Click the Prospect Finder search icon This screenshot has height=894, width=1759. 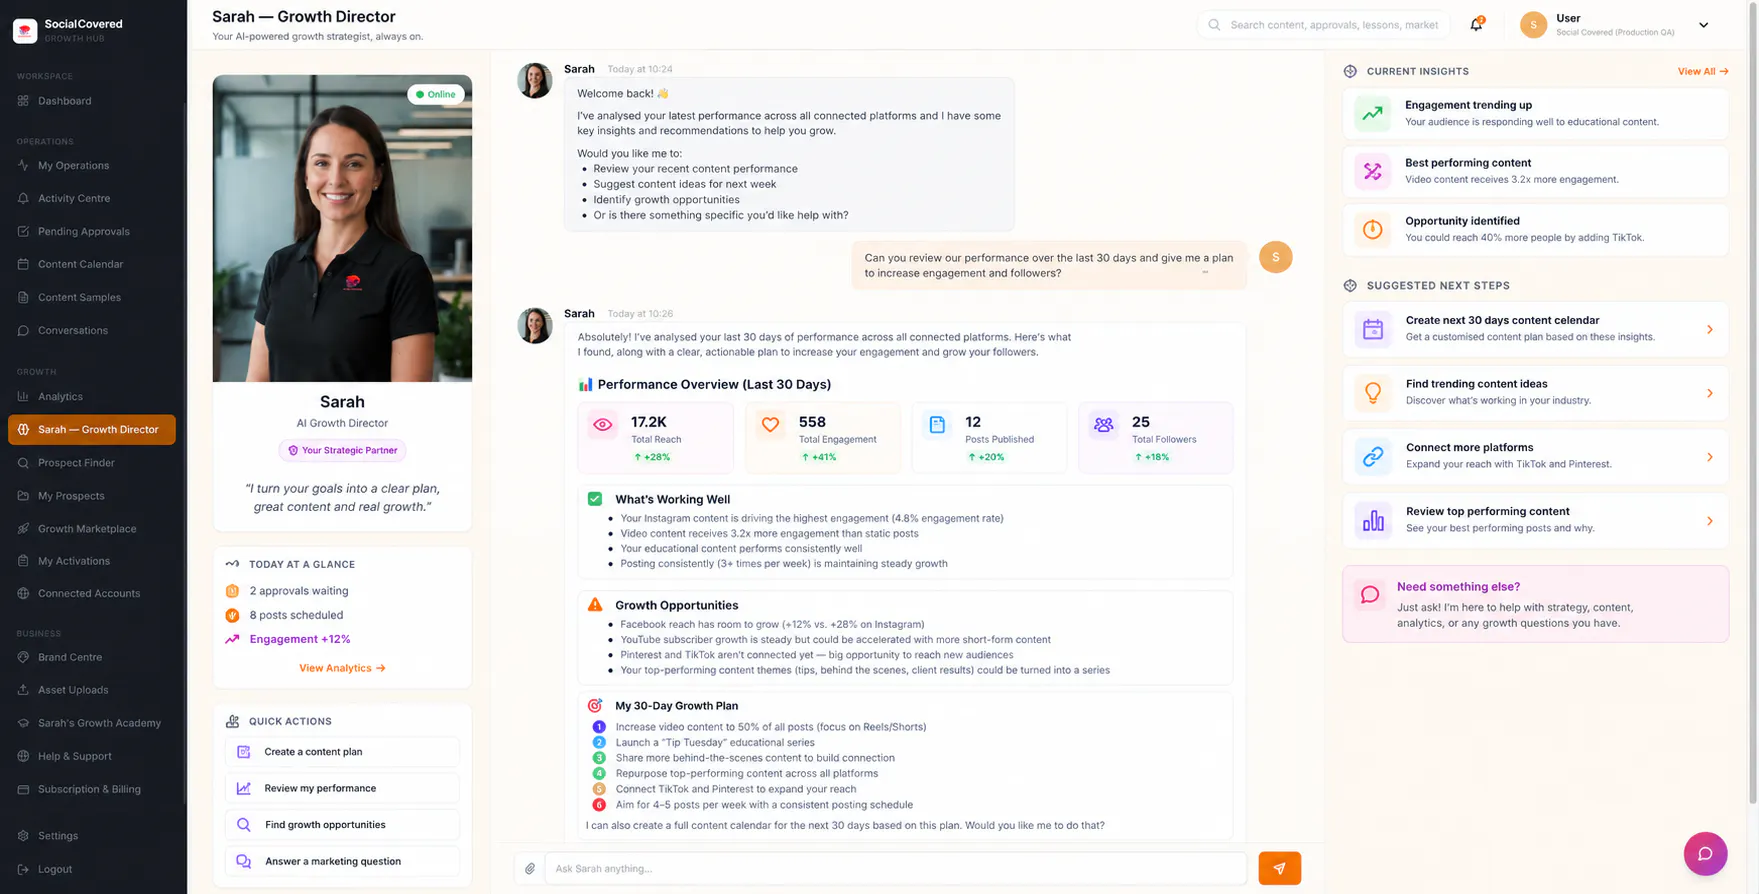click(x=23, y=463)
